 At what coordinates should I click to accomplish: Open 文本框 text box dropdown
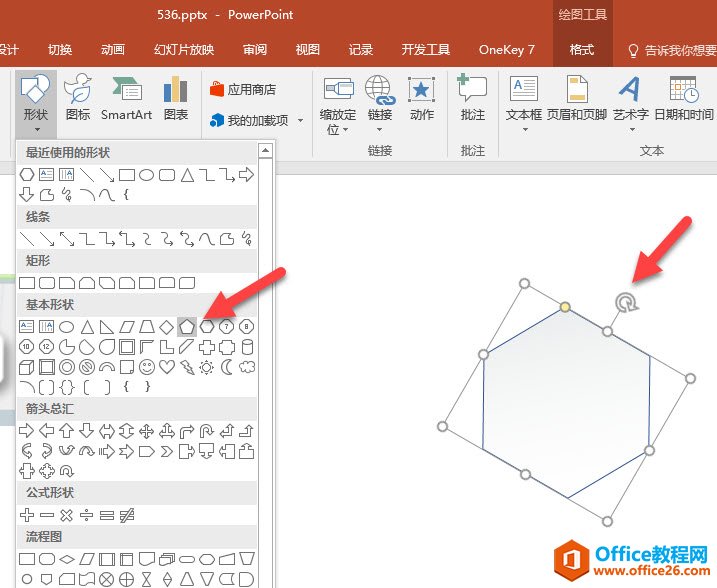524,103
